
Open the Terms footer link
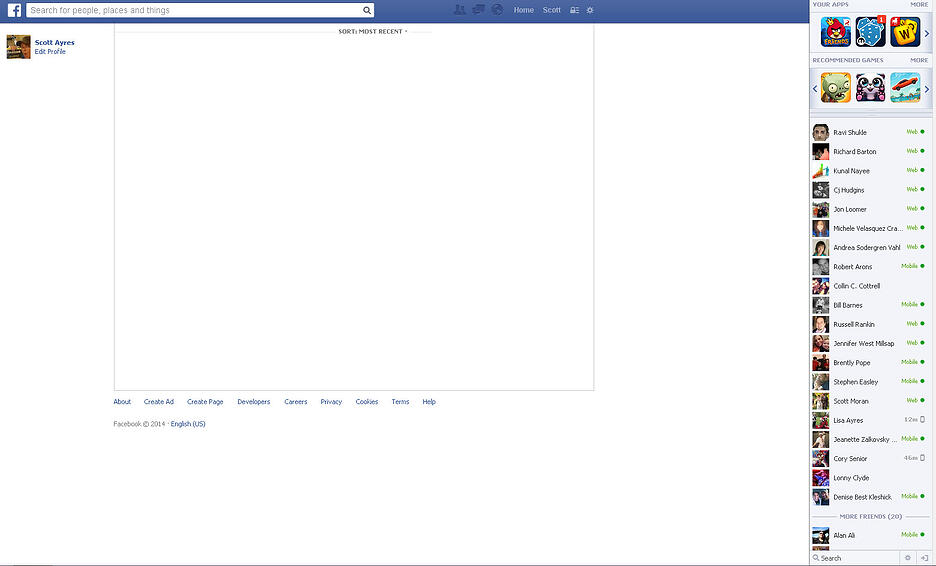401,402
